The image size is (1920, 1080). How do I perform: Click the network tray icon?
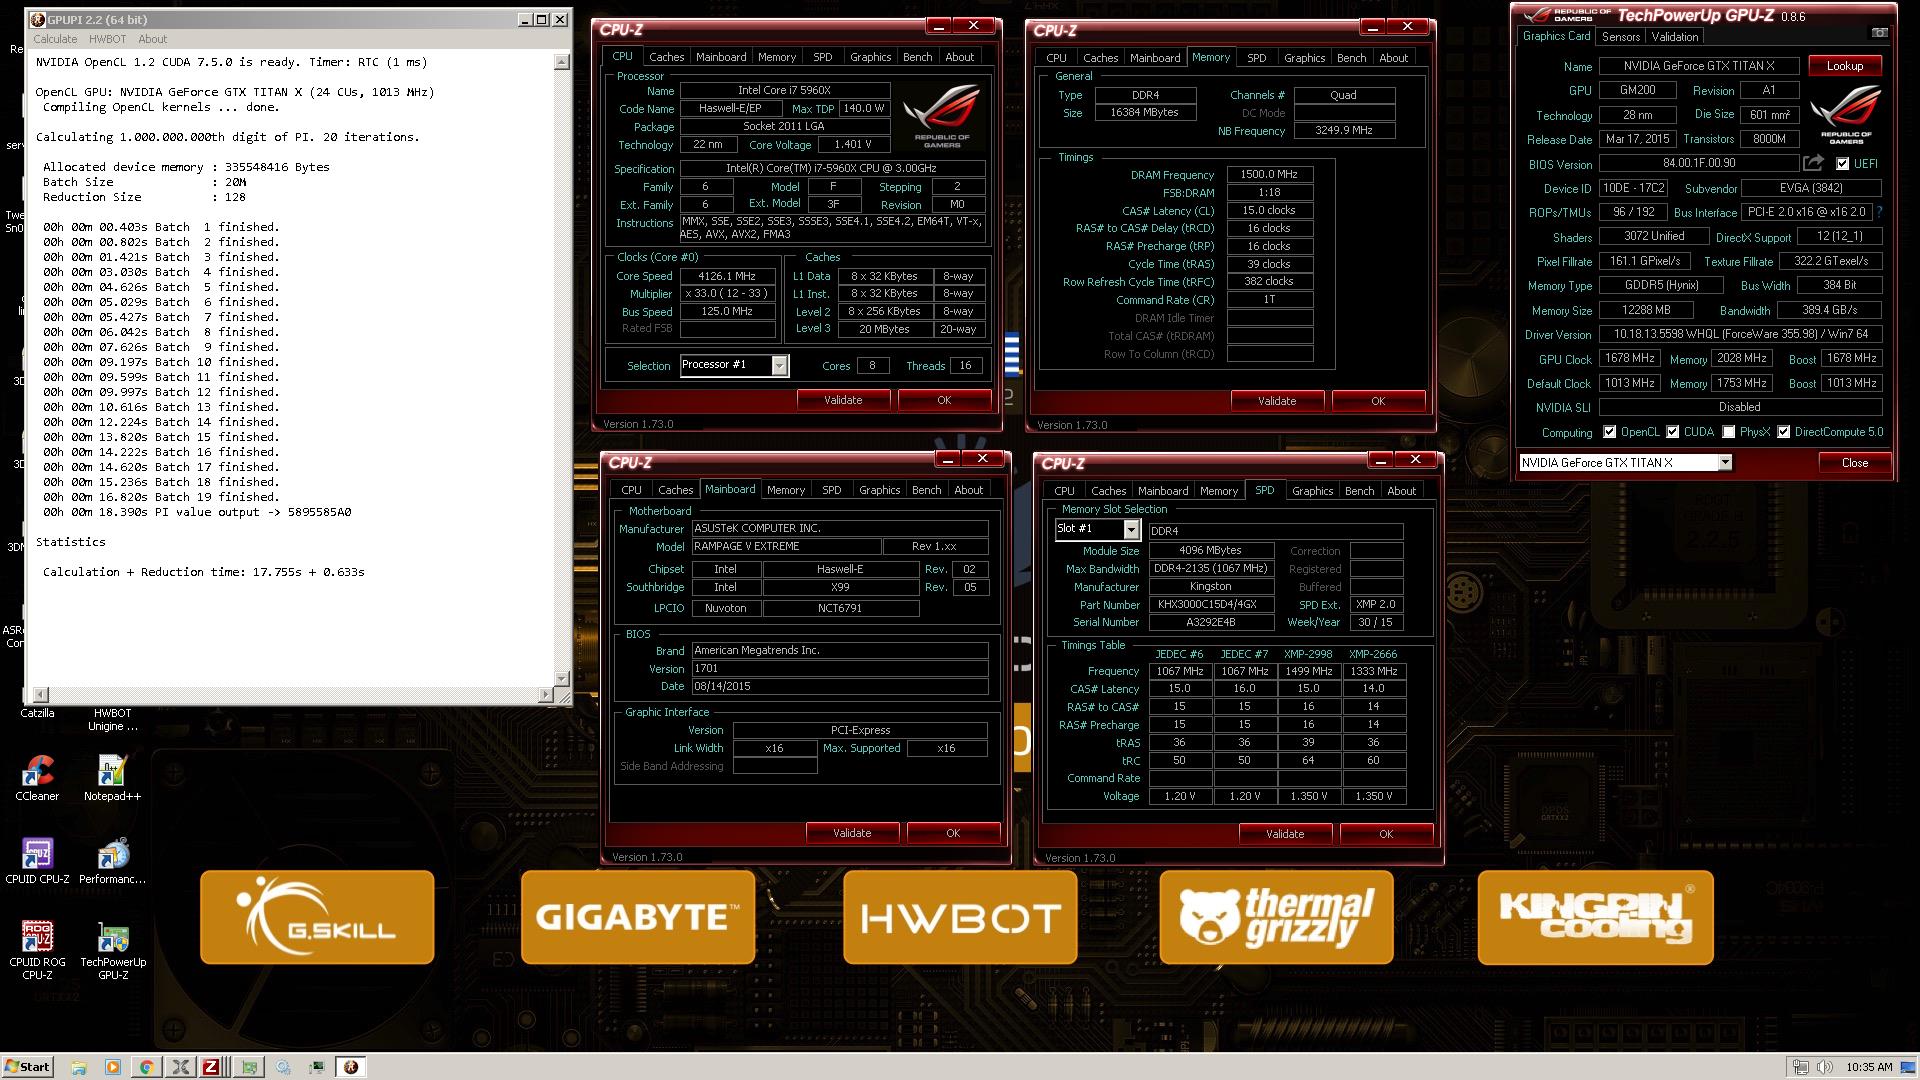1800,1067
